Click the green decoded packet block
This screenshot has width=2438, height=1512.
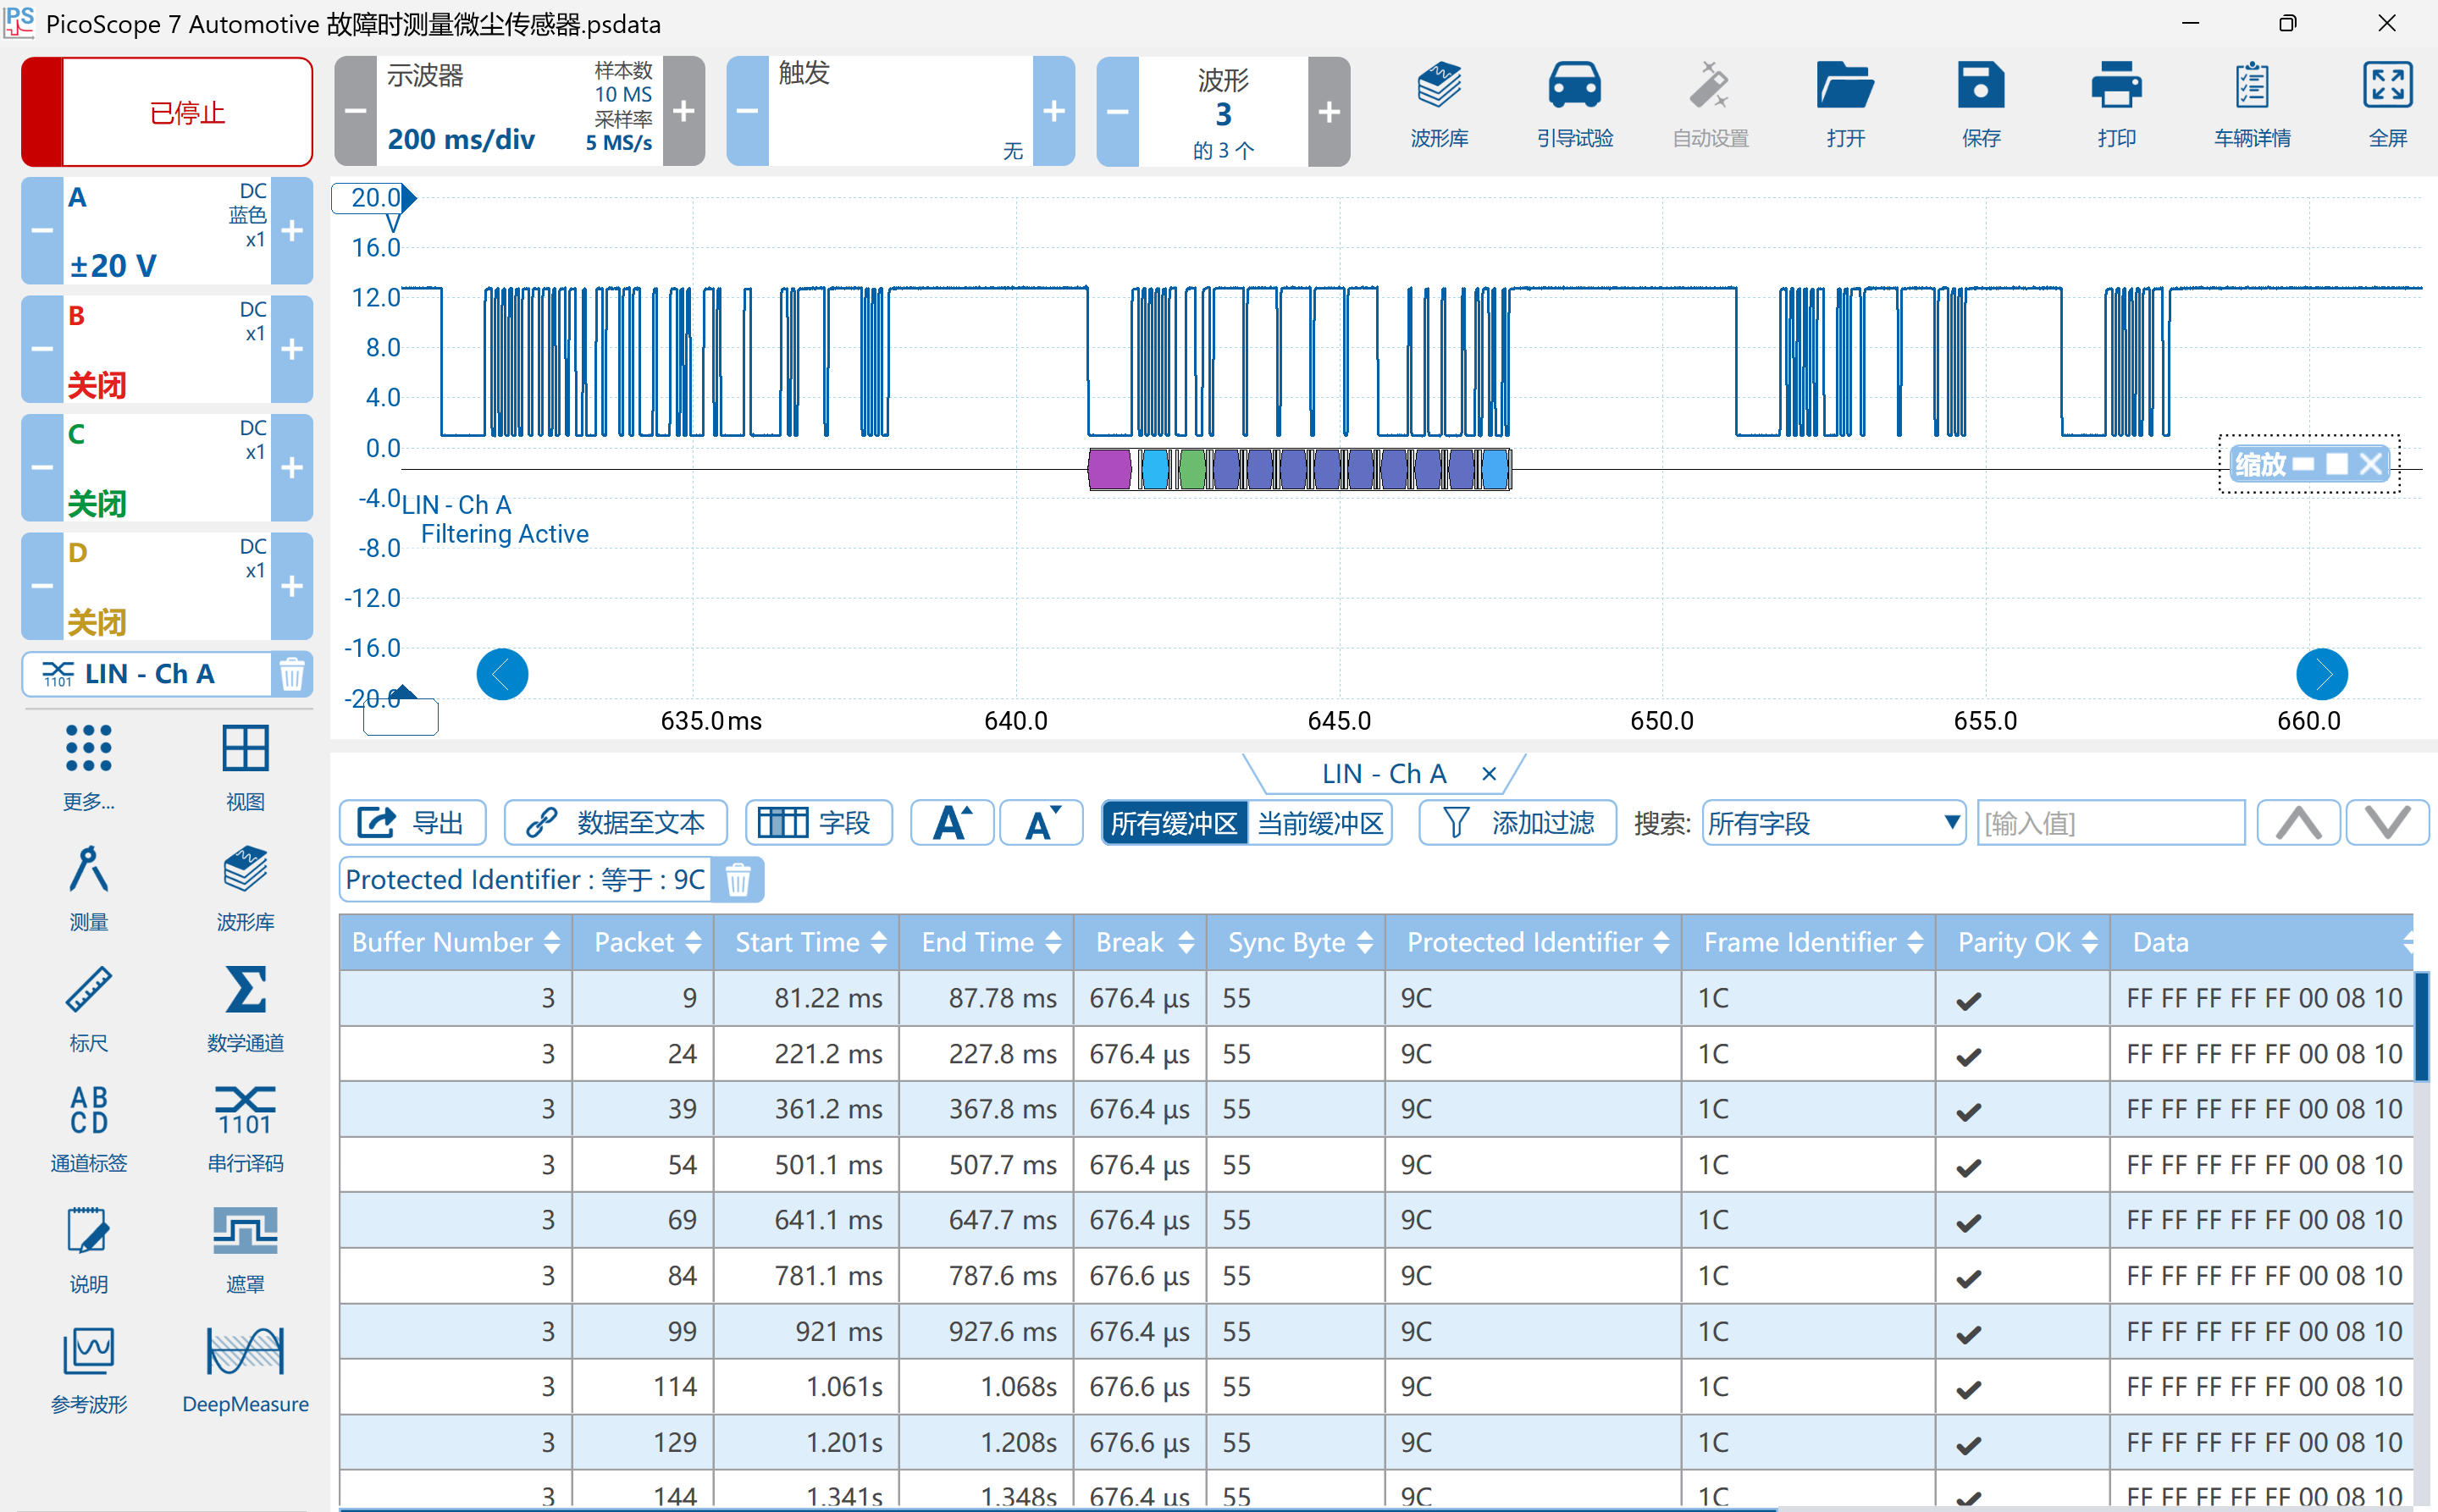(1191, 469)
